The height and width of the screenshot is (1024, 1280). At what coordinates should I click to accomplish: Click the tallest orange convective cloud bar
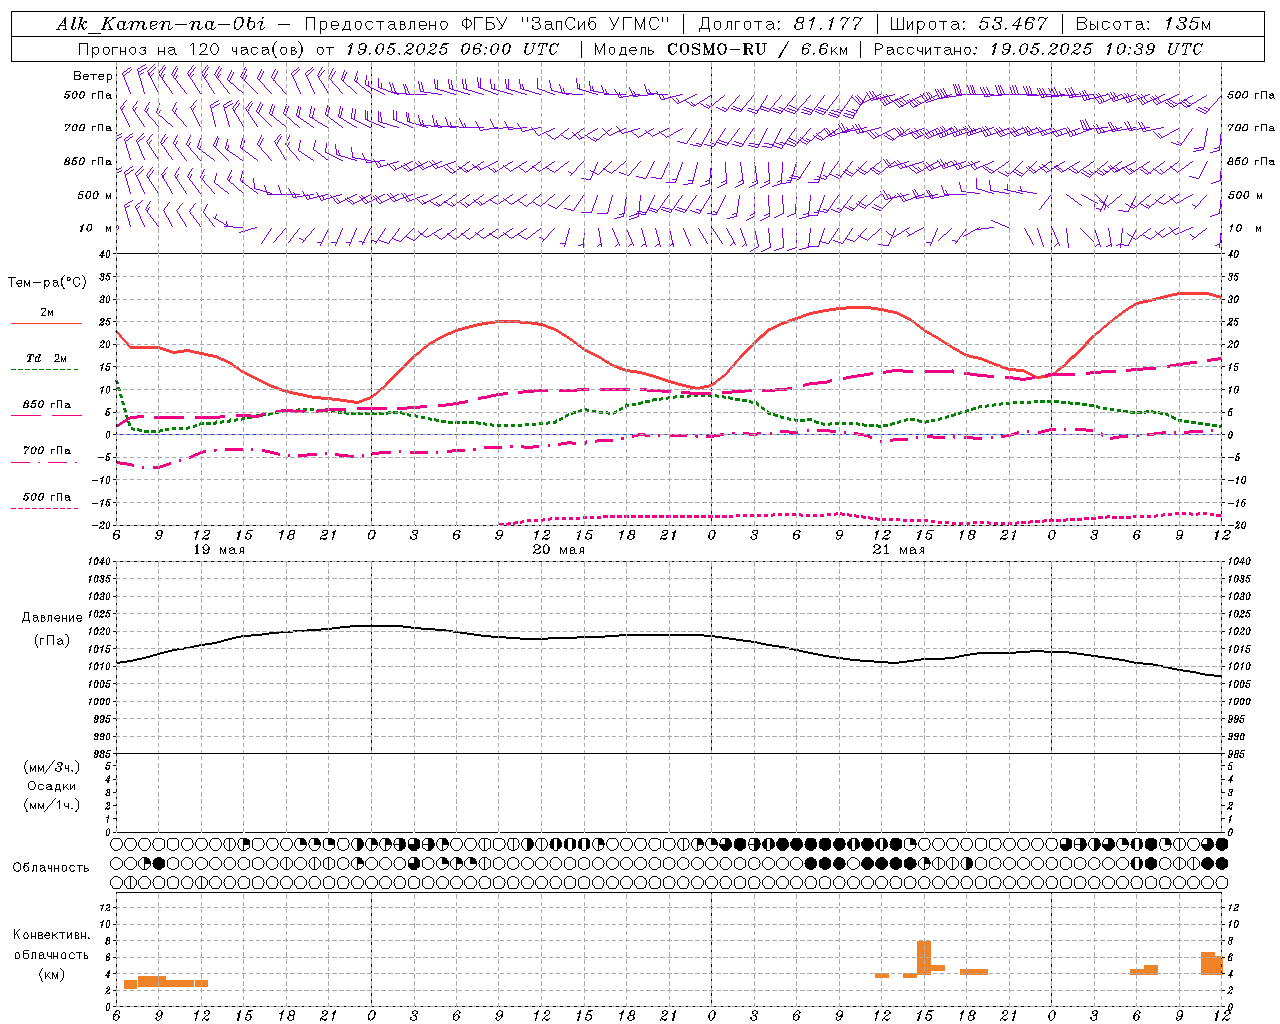tap(924, 958)
